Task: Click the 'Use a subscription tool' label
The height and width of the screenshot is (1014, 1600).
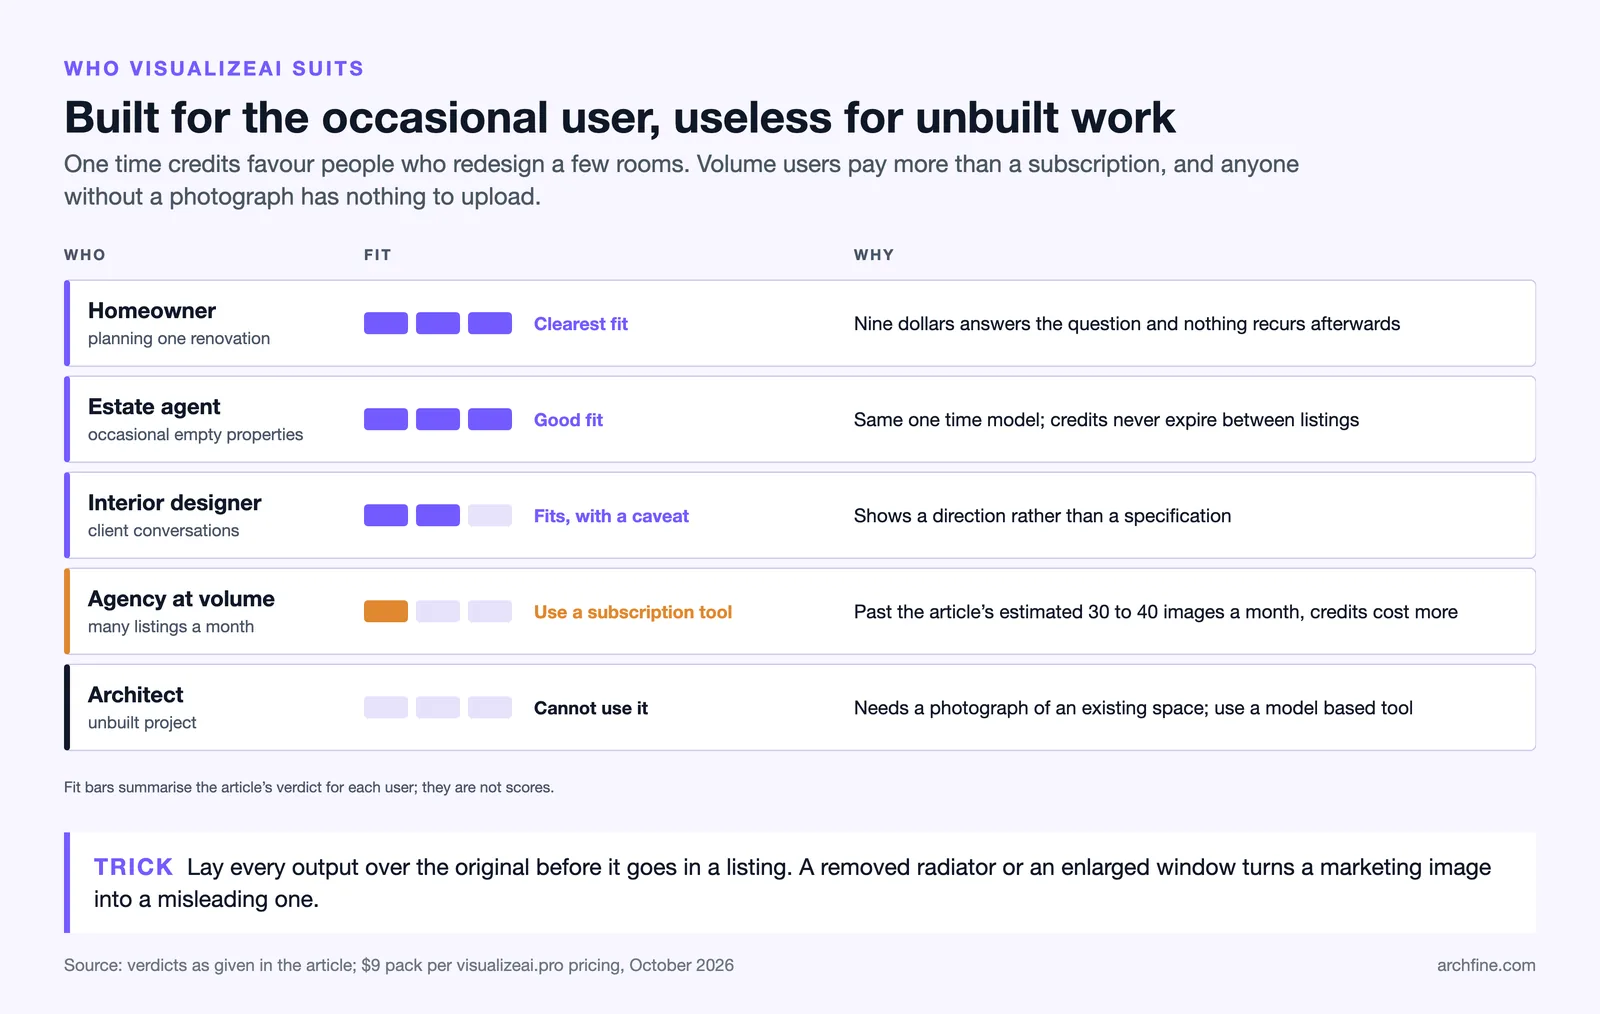Action: [x=633, y=612]
